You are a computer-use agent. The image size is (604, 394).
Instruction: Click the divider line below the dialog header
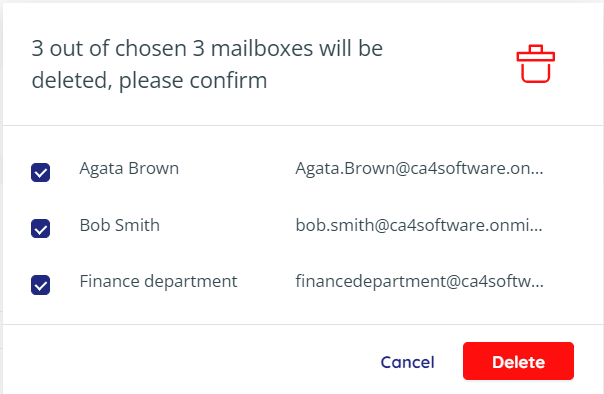303,125
